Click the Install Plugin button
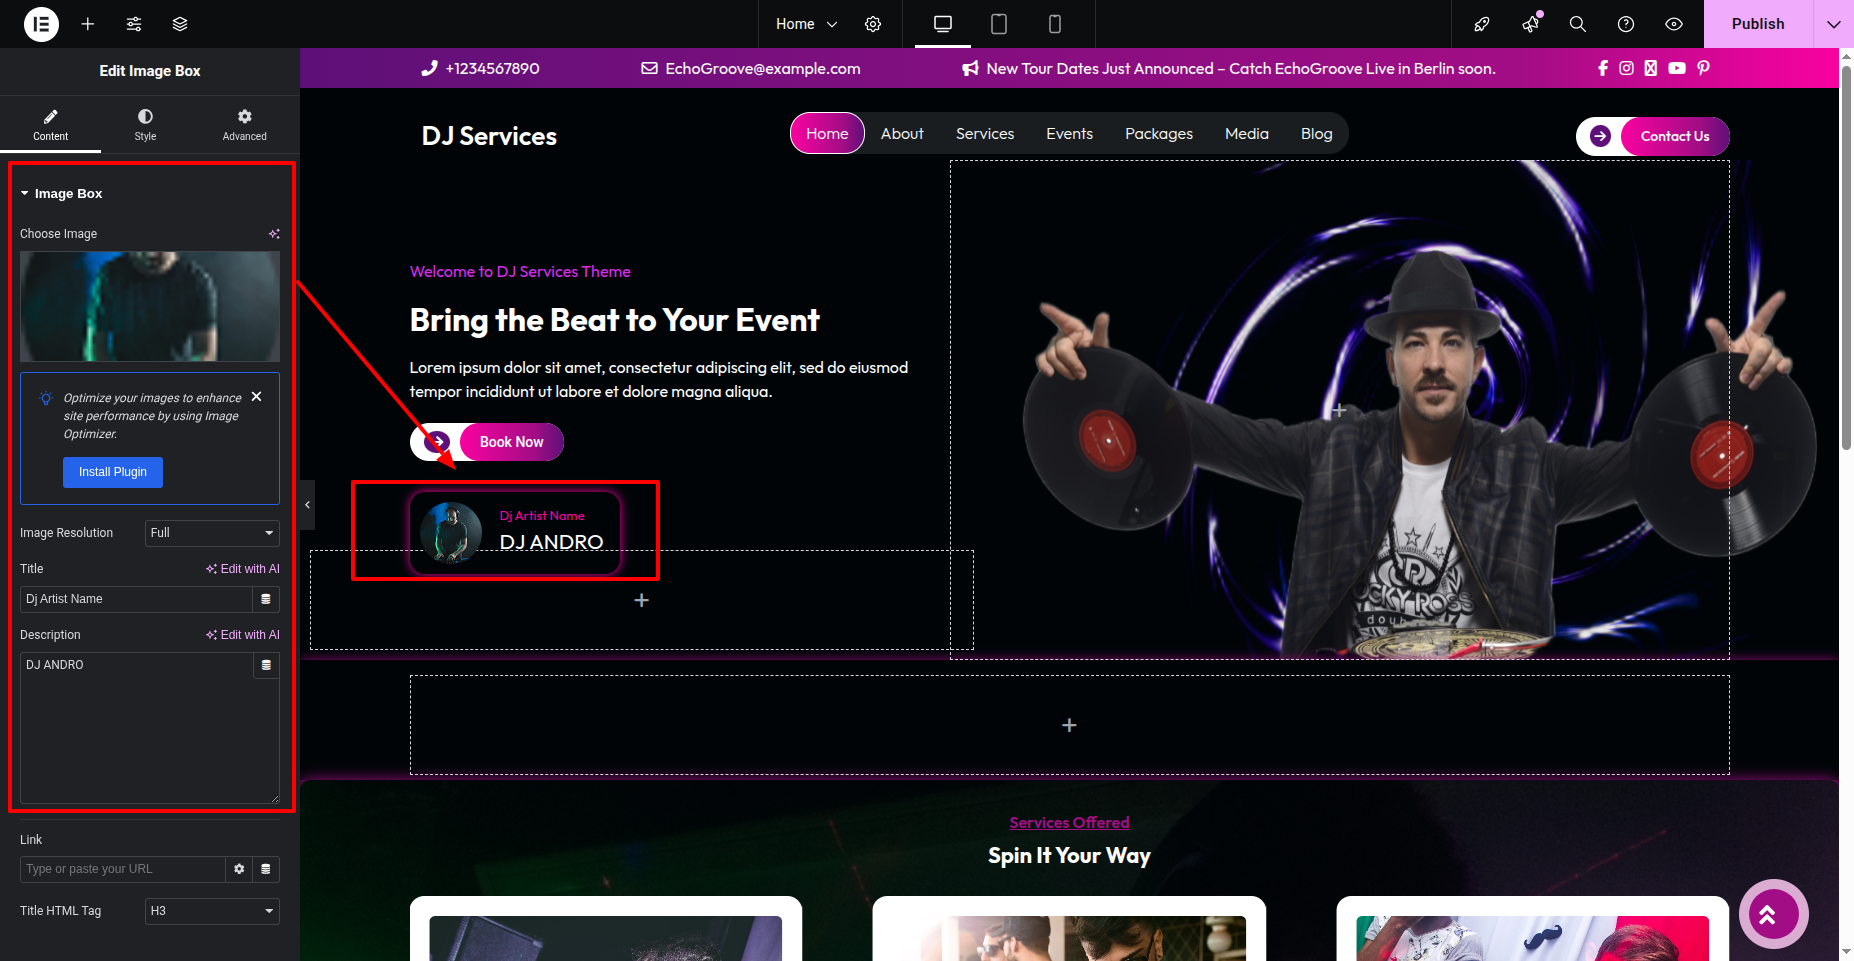 click(x=113, y=472)
